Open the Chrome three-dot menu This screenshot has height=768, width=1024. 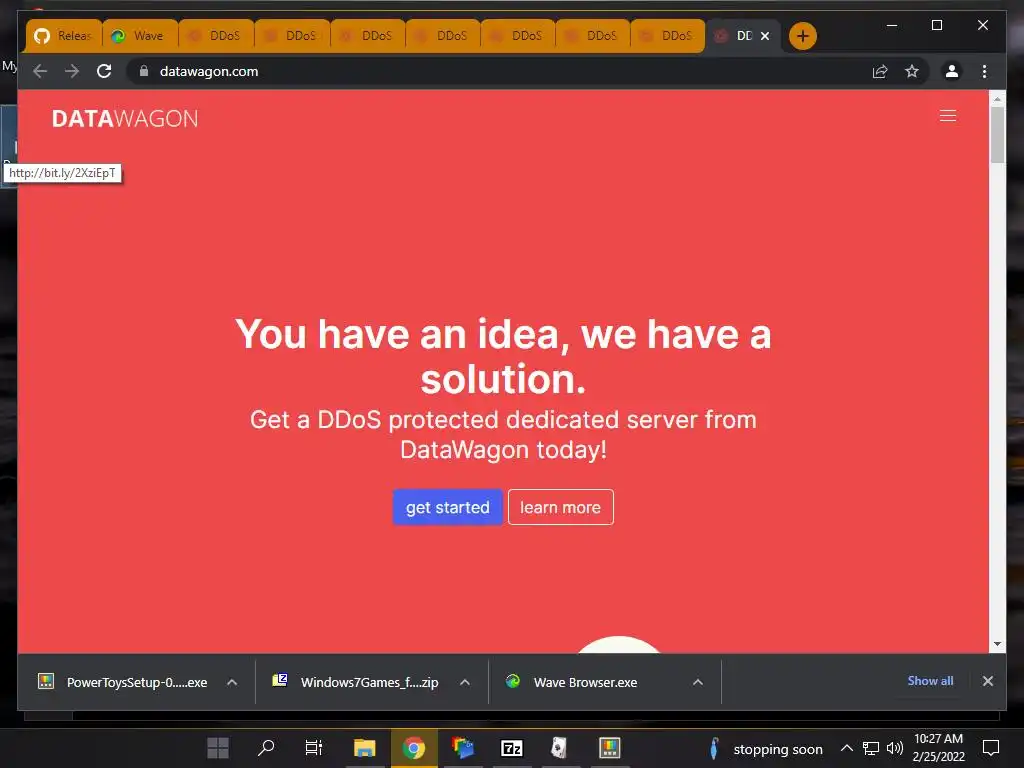point(984,71)
